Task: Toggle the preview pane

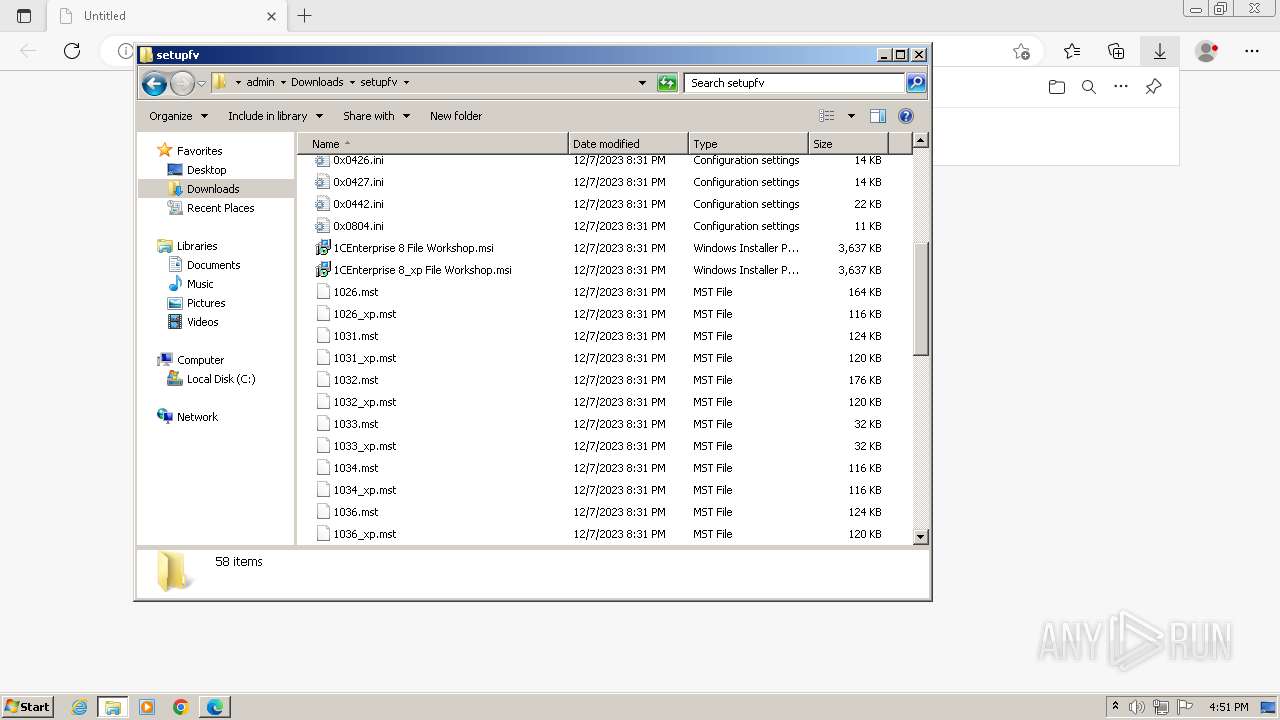Action: tap(877, 116)
